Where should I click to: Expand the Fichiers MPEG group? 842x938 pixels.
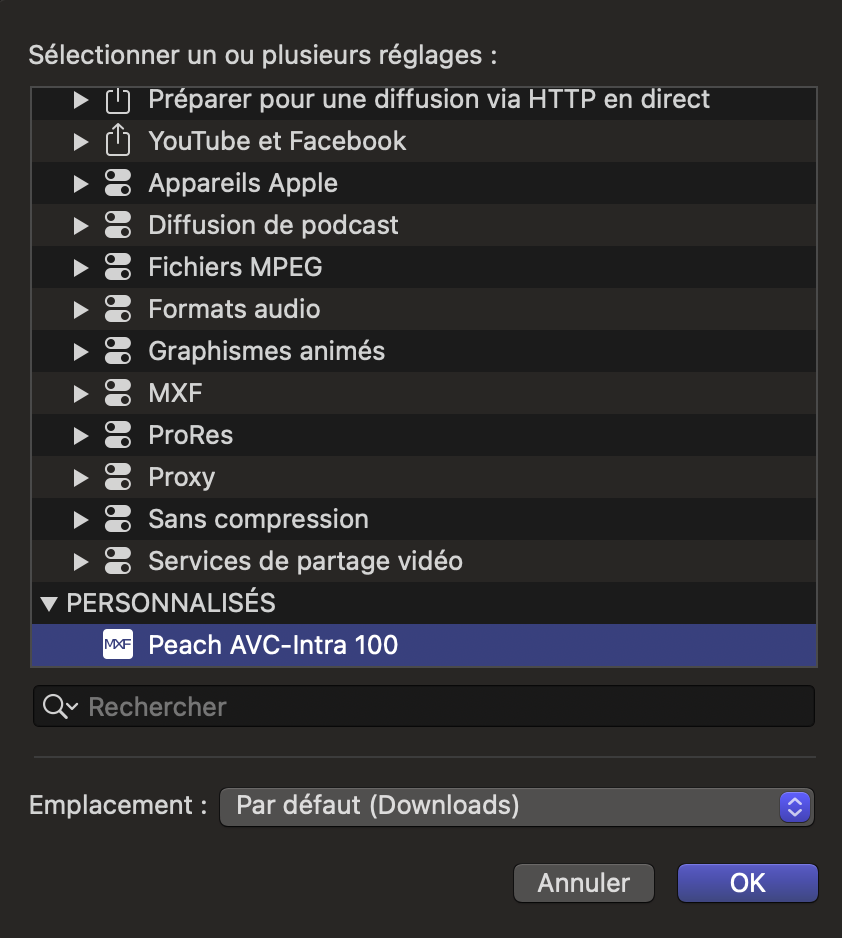pos(81,268)
